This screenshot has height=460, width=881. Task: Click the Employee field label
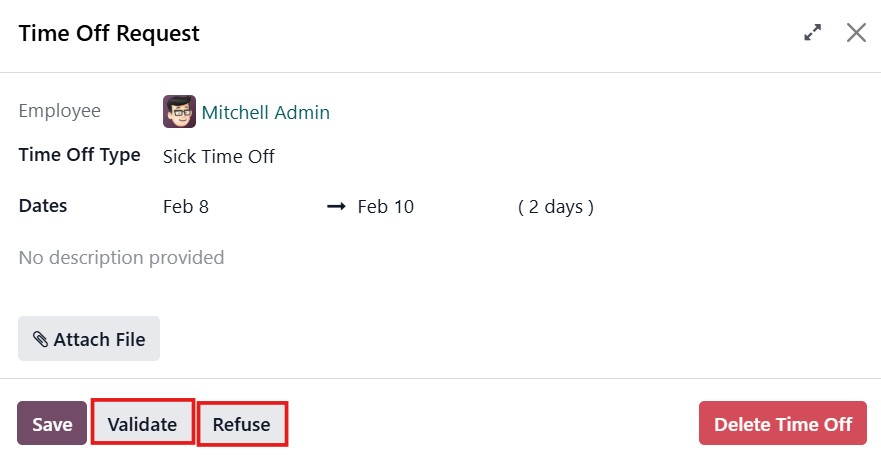pyautogui.click(x=59, y=111)
